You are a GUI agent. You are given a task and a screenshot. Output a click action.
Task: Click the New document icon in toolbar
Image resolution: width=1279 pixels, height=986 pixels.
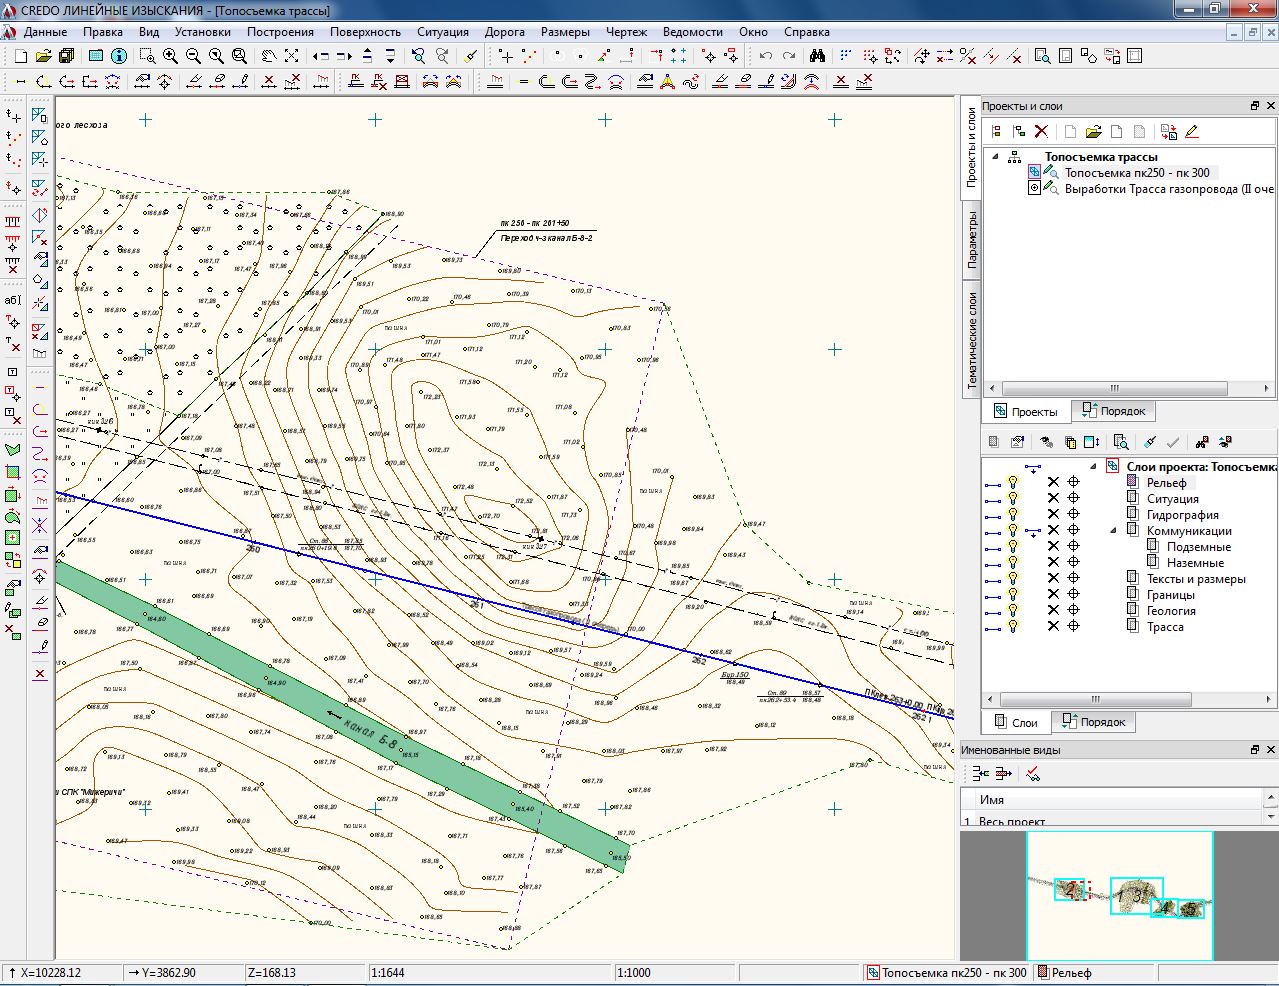tap(21, 57)
